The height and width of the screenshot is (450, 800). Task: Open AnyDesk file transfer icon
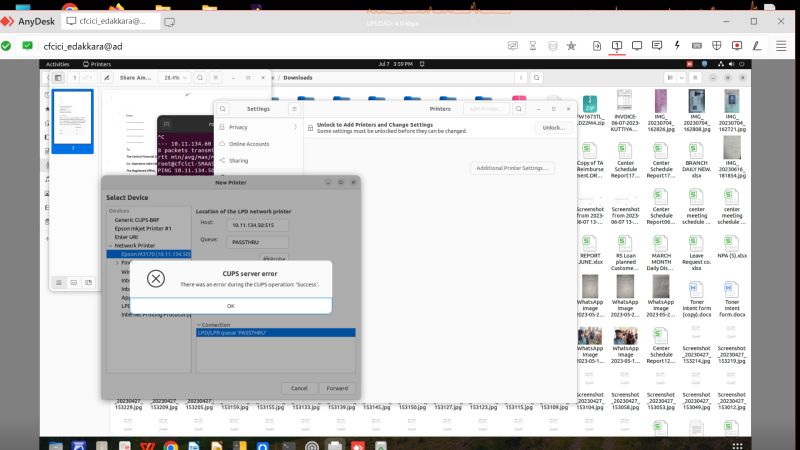[x=596, y=46]
